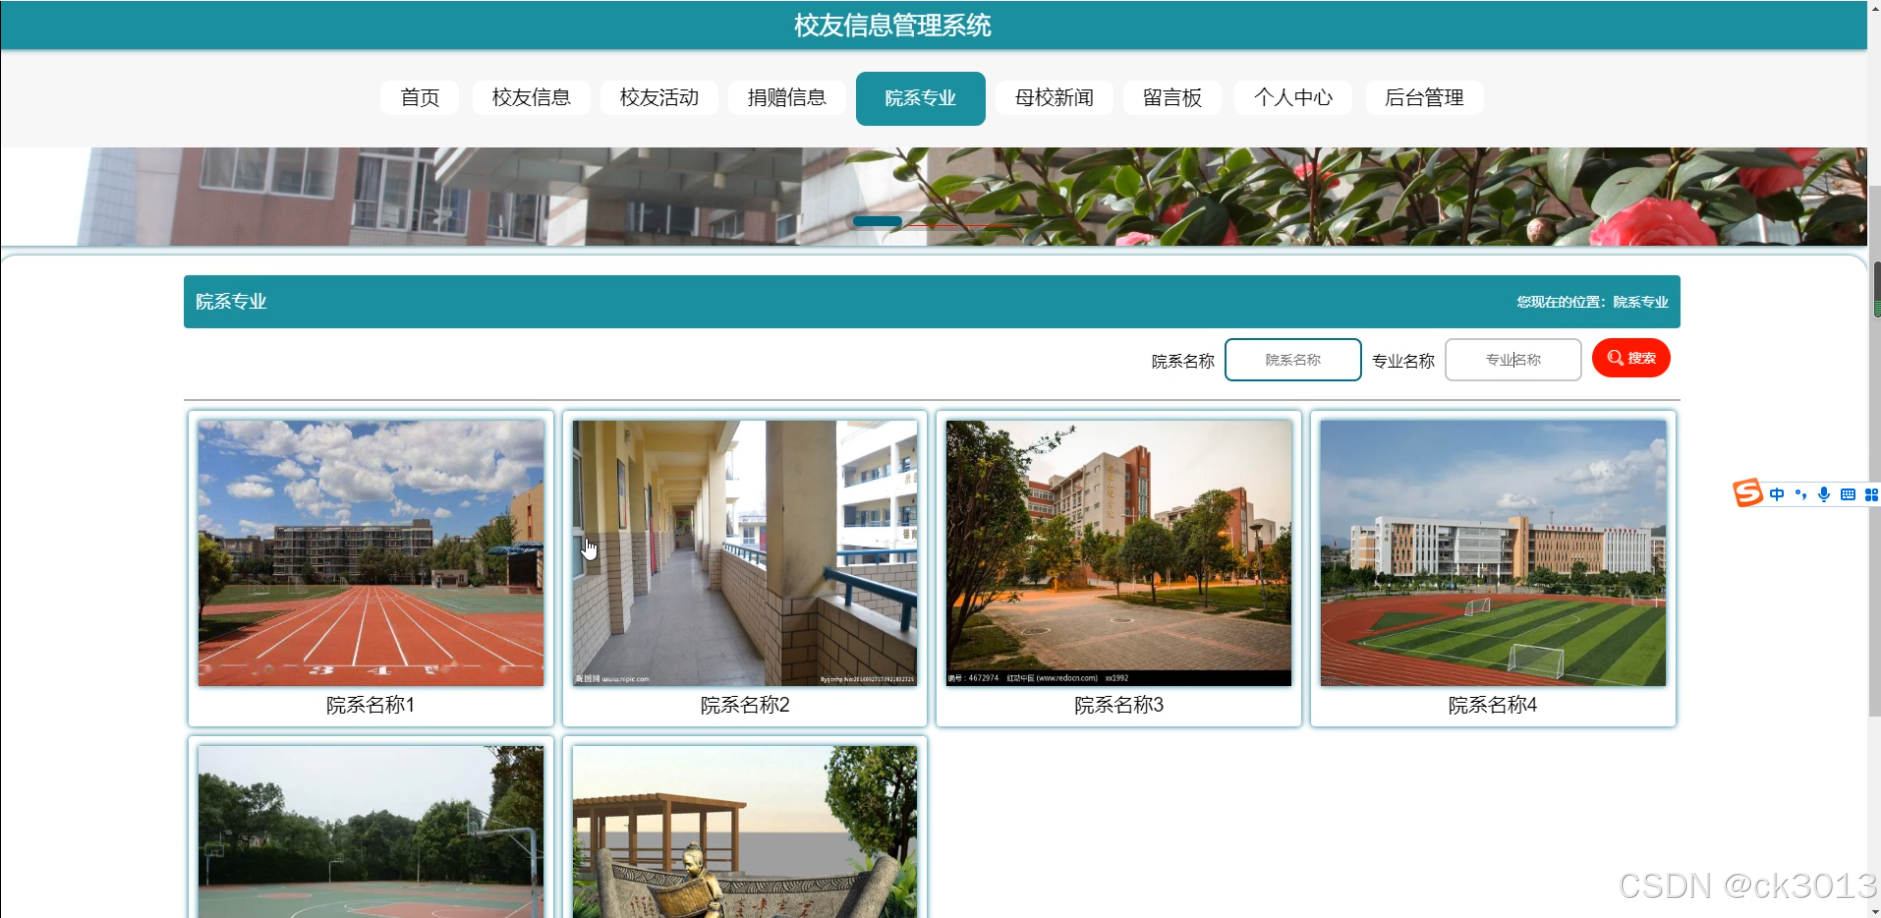Screen dimensions: 1881x918
Task: Open 后台管理 admin link
Action: click(x=1424, y=98)
